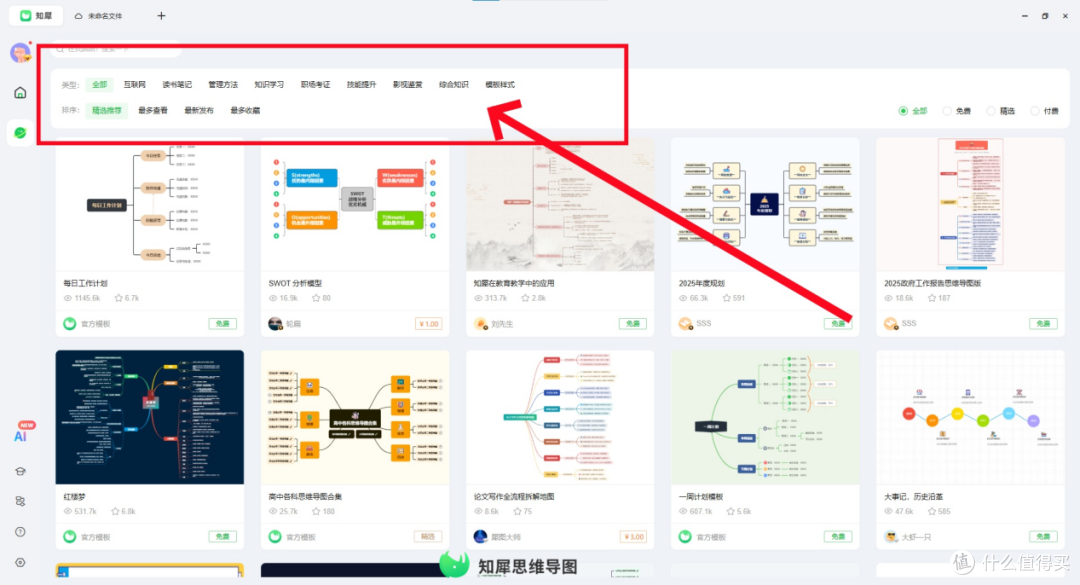Open the 高中各科思维导图合集 thumbnail
Image resolution: width=1080 pixels, height=585 pixels.
[355, 417]
